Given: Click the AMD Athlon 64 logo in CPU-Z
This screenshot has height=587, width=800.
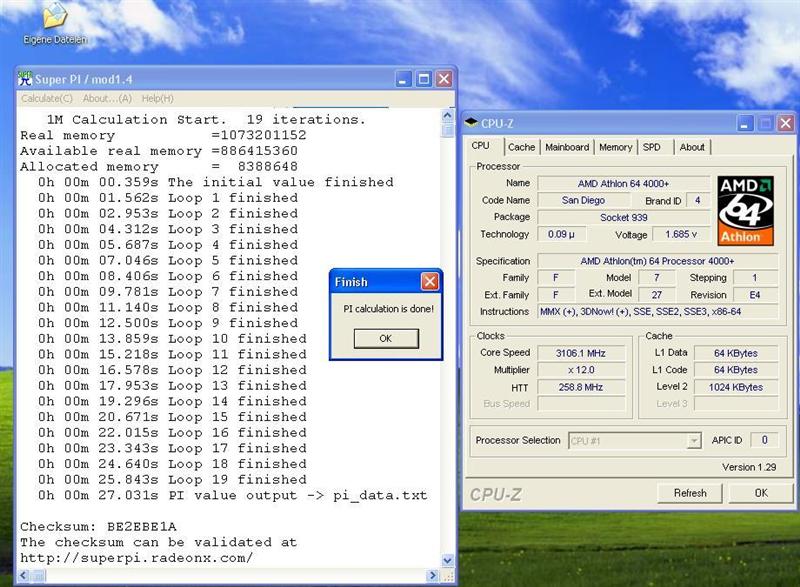Looking at the screenshot, I should [x=745, y=211].
